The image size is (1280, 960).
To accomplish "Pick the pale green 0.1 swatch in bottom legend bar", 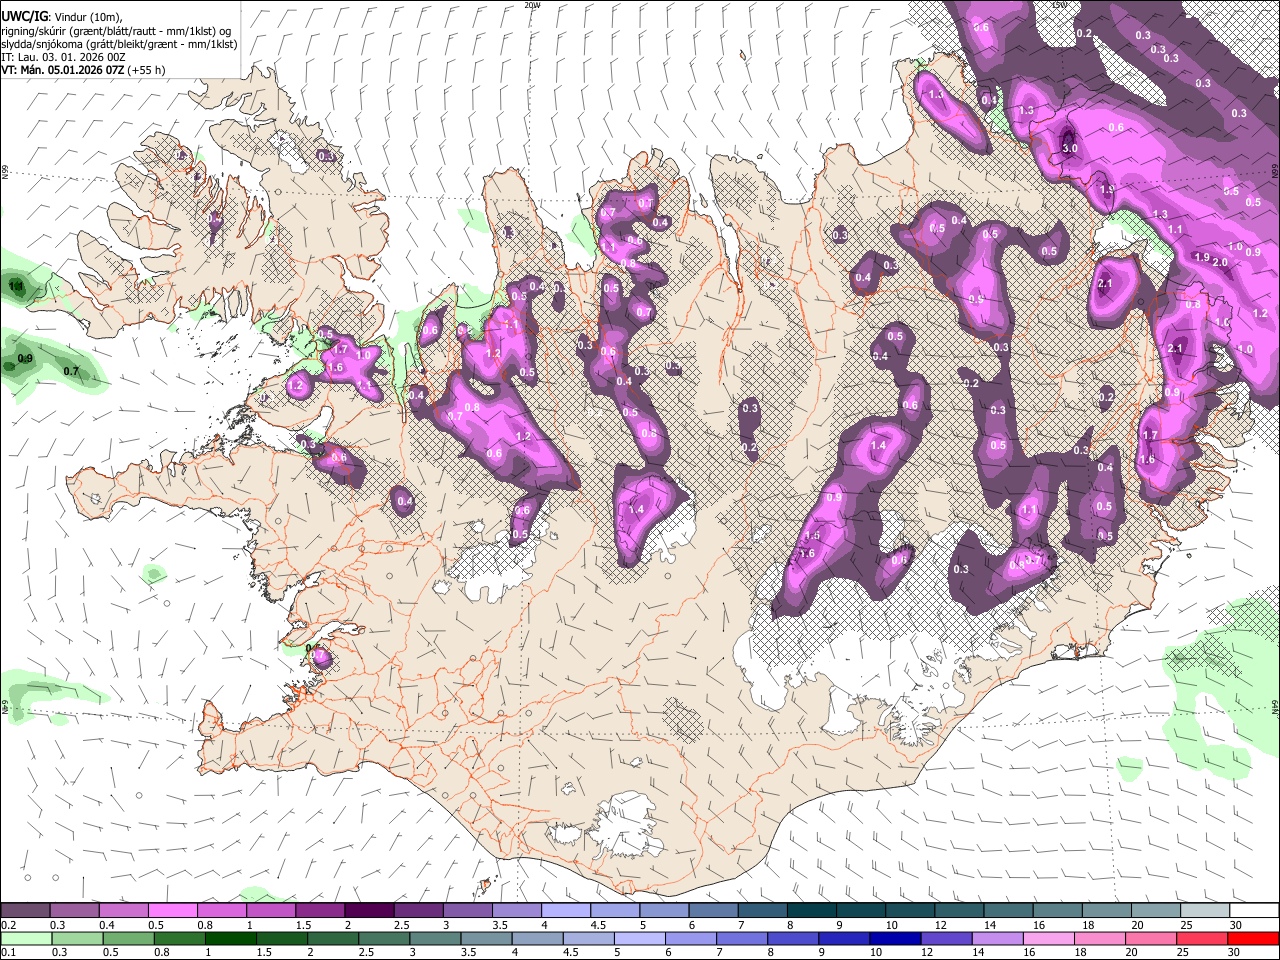I will (x=26, y=938).
